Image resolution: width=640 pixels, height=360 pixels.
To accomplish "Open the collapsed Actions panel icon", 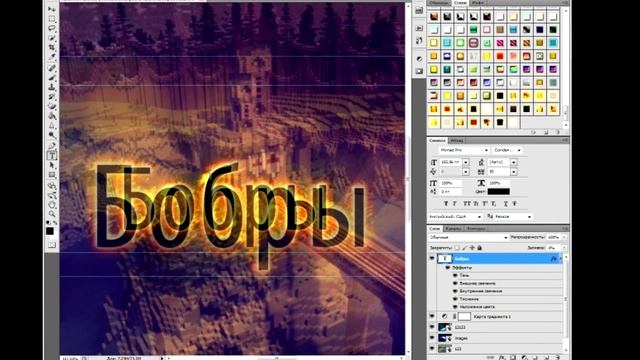I will (419, 29).
